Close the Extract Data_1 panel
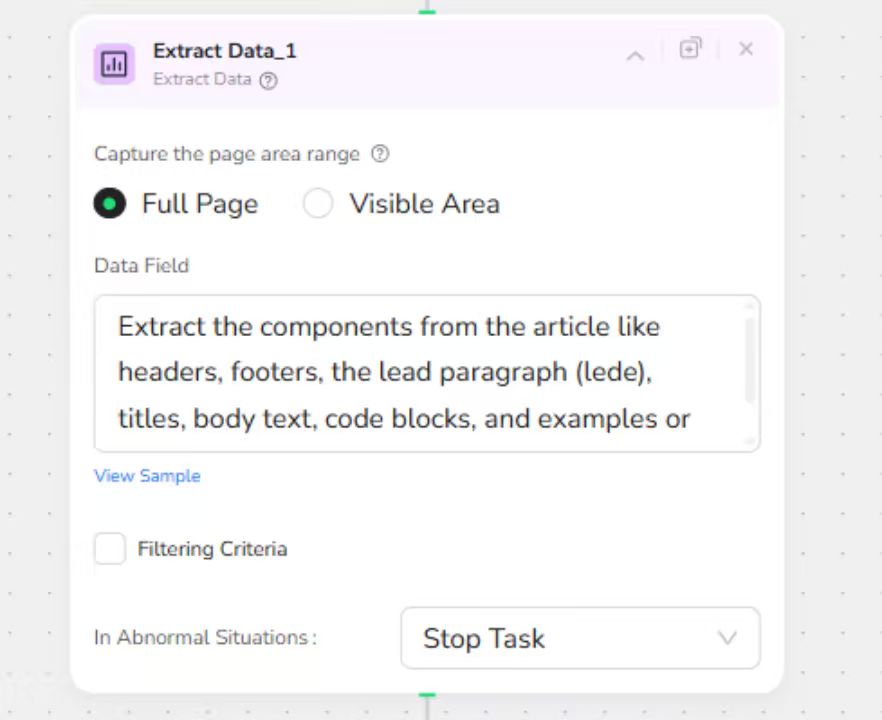This screenshot has width=882, height=720. 746,49
